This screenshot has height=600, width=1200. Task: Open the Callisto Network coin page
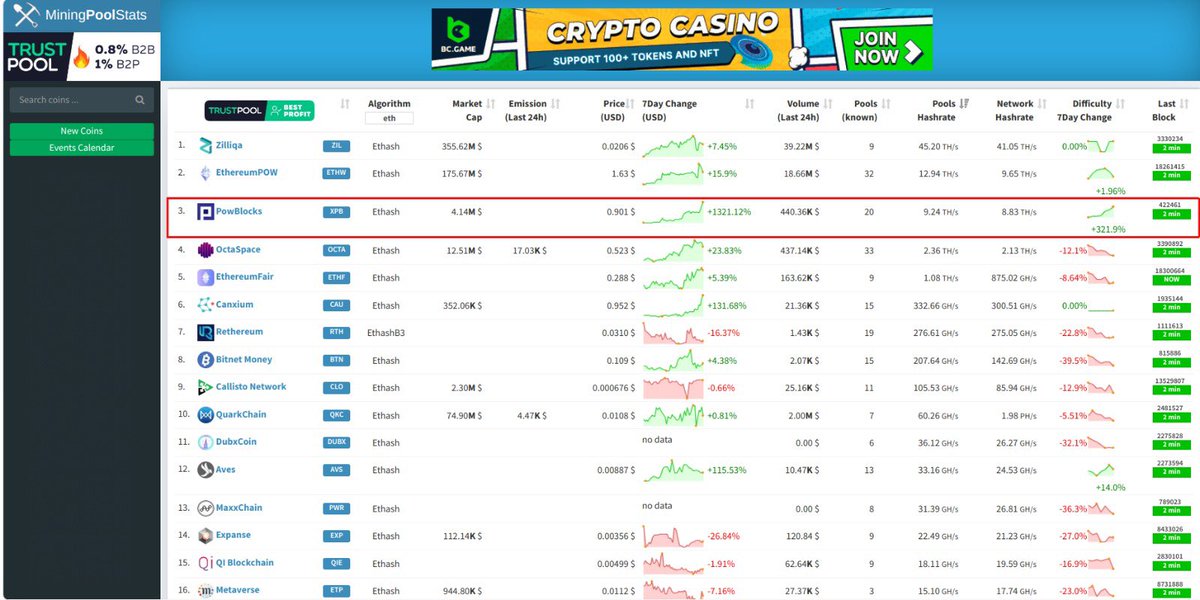pos(251,387)
